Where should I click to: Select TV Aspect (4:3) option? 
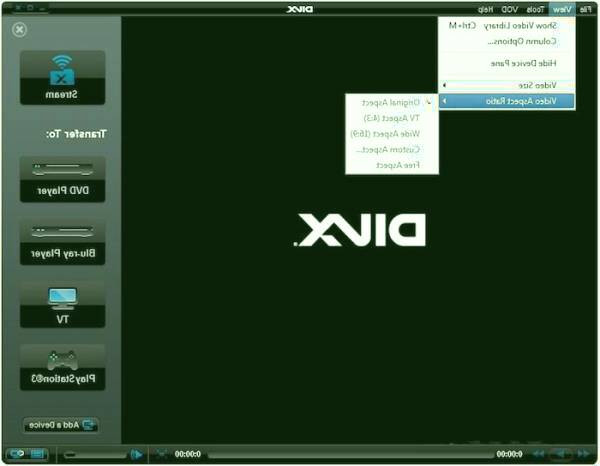coord(392,118)
